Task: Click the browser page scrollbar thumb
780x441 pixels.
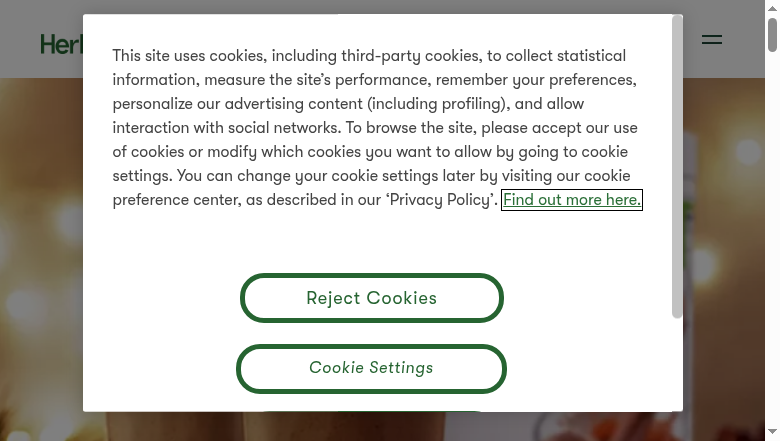Action: coord(772,34)
